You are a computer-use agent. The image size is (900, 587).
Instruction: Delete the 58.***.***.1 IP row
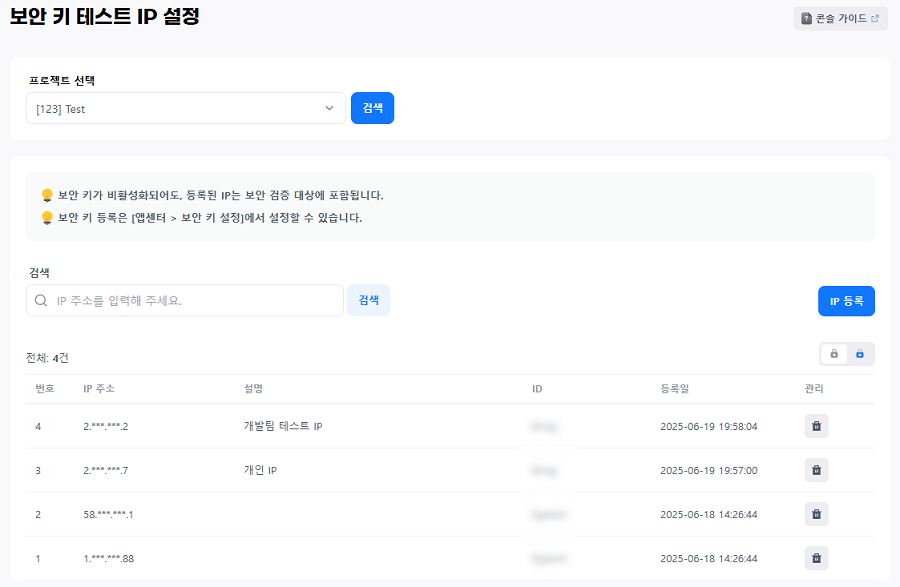(x=816, y=514)
